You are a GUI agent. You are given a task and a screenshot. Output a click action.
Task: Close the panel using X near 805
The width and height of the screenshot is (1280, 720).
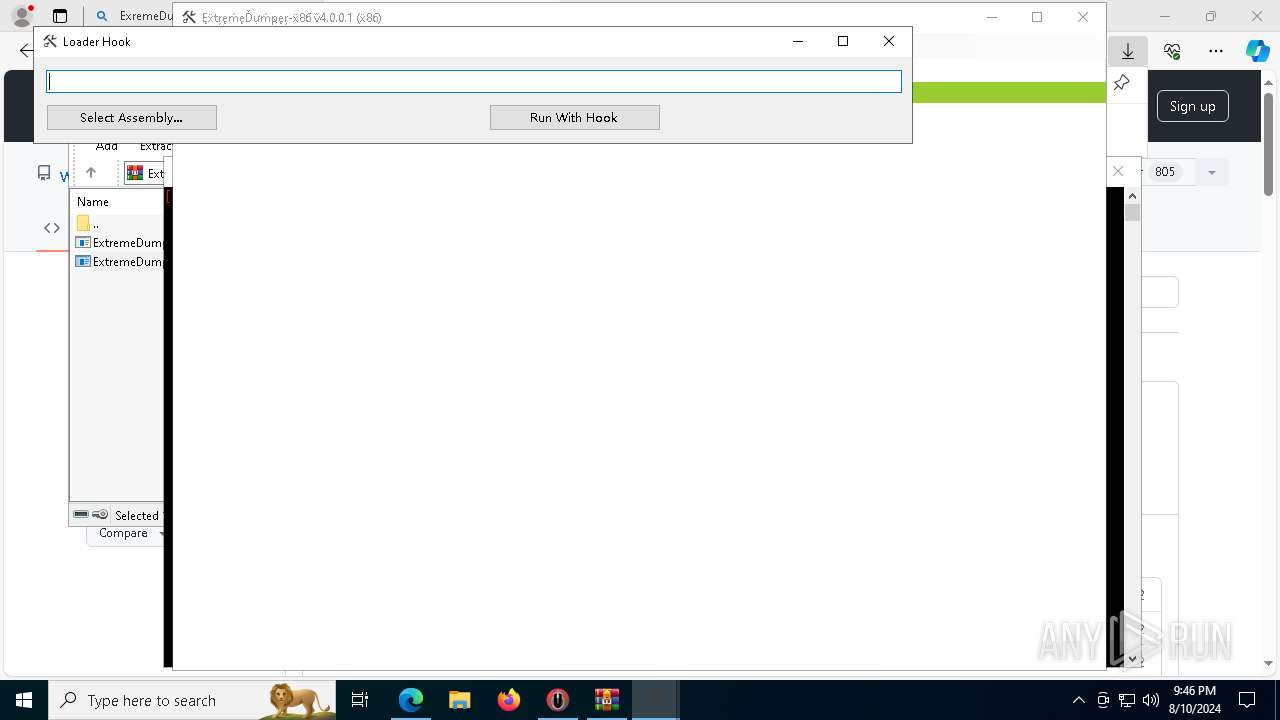(x=1118, y=171)
